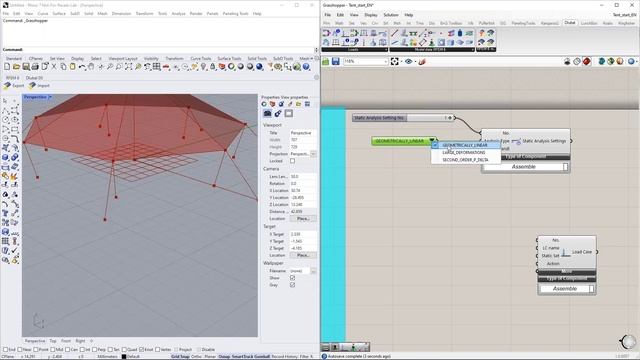Expand the More bar on Load Case component
The image size is (640, 360).
(567, 271)
